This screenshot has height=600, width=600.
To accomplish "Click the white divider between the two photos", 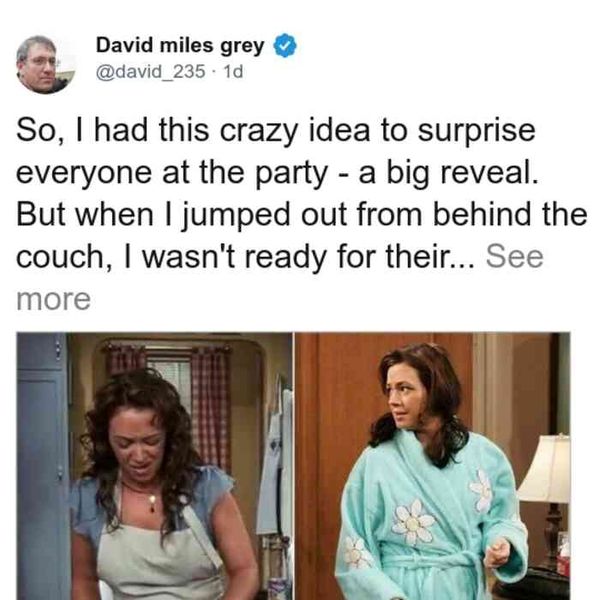I will click(x=294, y=466).
